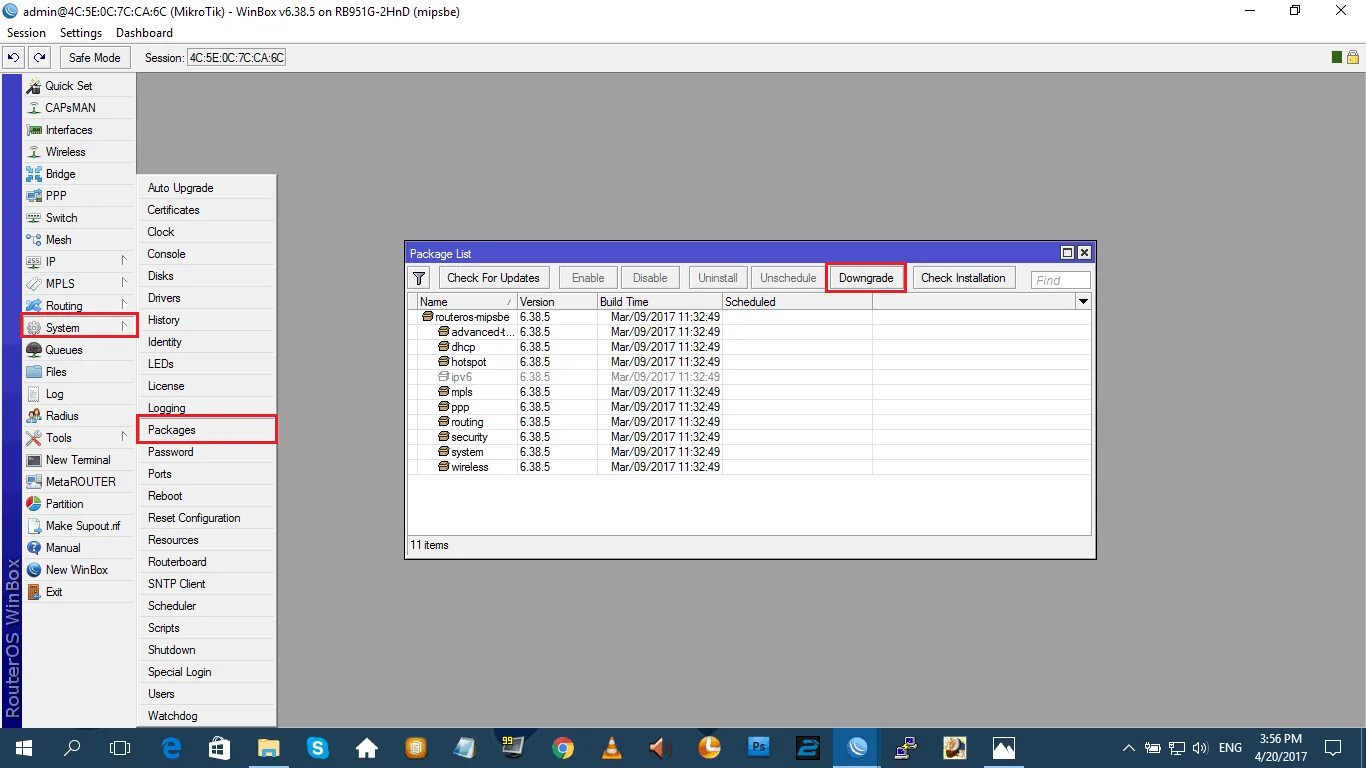Open Quick Set from the sidebar
Screen dimensions: 1366x768
pyautogui.click(x=79, y=86)
